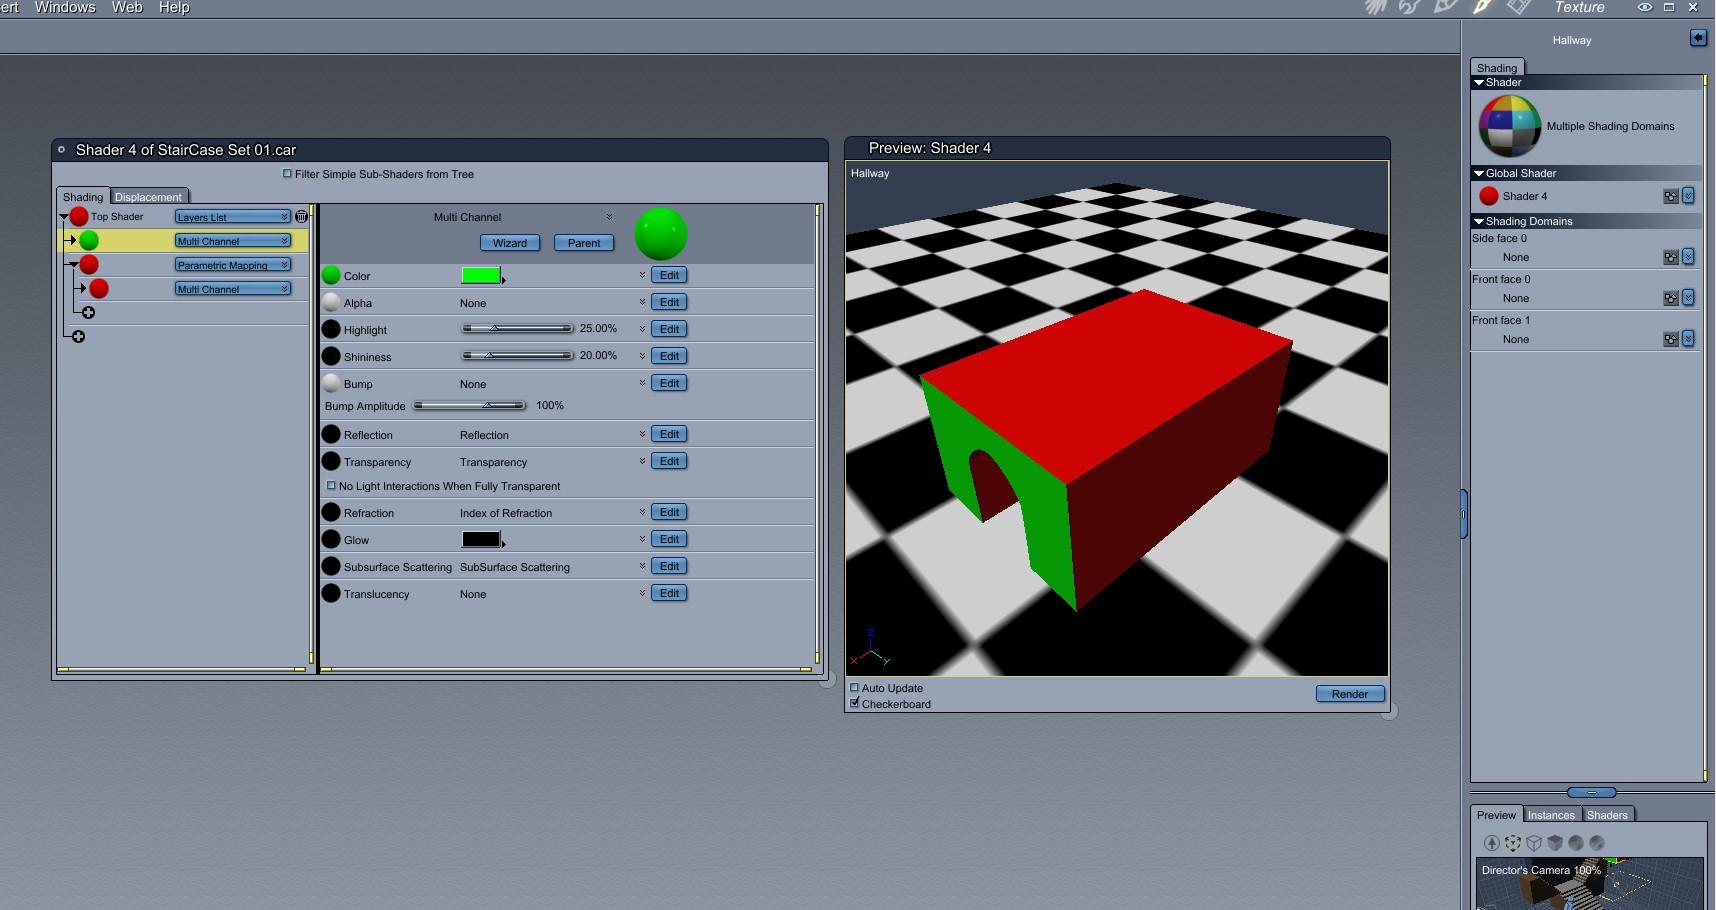
Task: Click the blue panel divider handle above Preview
Action: (1591, 792)
